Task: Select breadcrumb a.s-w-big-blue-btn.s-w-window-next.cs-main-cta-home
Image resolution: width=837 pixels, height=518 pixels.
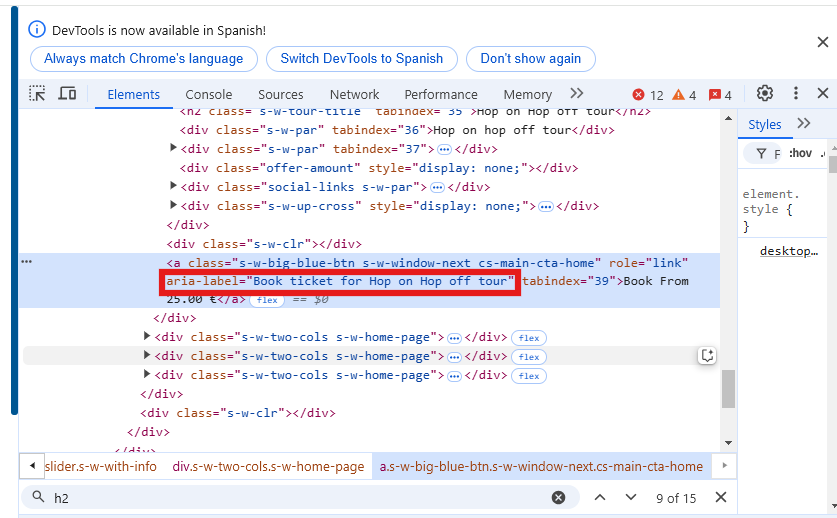Action: [x=541, y=467]
